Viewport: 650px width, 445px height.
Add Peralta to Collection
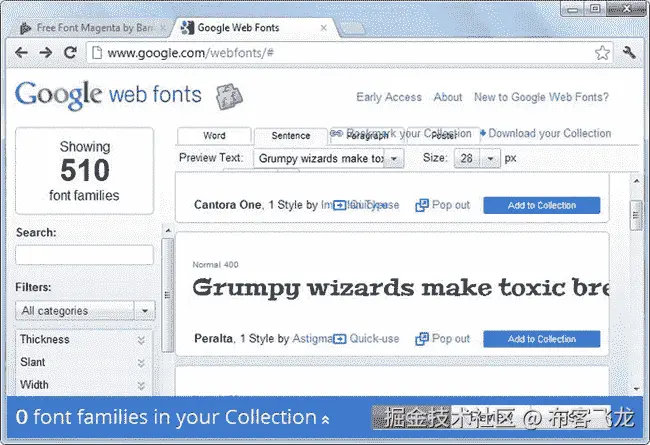pos(541,339)
